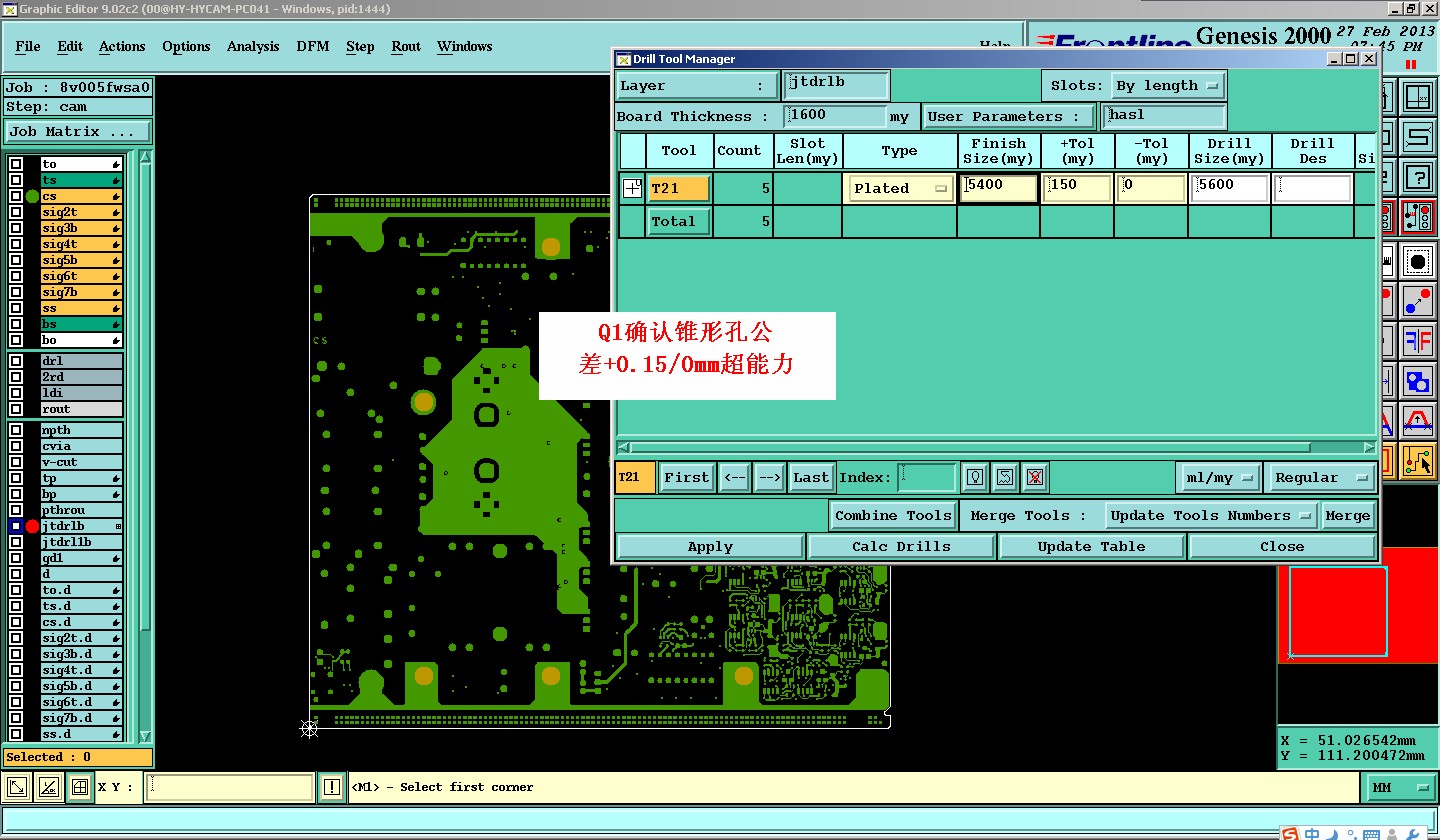Click the lightbulb icon next to Index field

coord(975,478)
